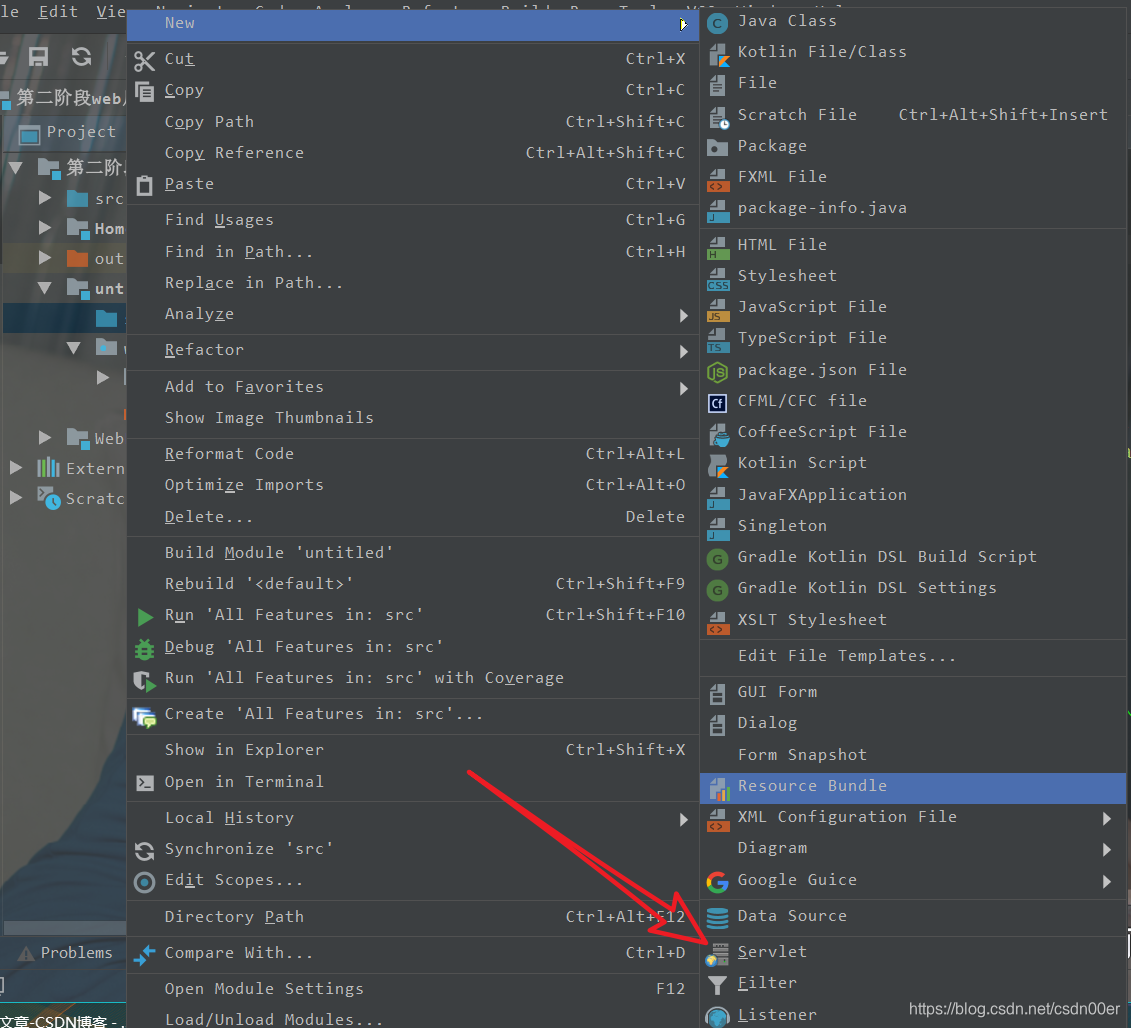Click the Kotlin File/Class icon
The image size is (1131, 1028).
(x=718, y=55)
